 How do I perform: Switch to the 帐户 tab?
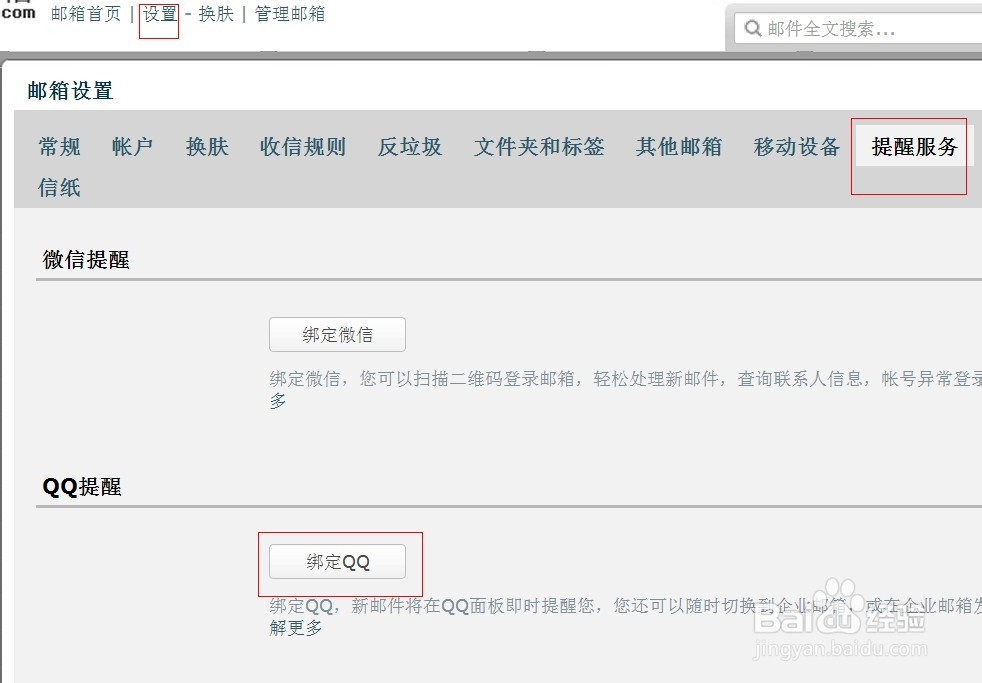(131, 146)
